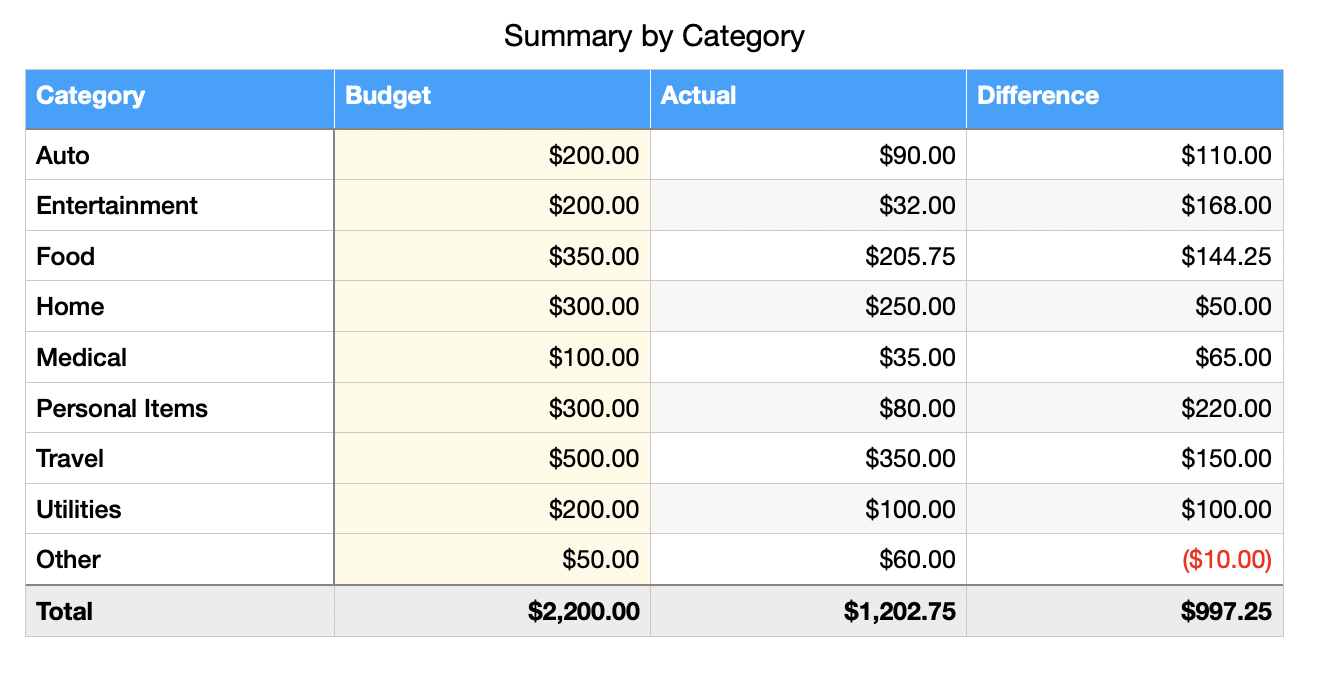
Task: Select the Personal Items difference $220.00
Action: tap(1226, 409)
